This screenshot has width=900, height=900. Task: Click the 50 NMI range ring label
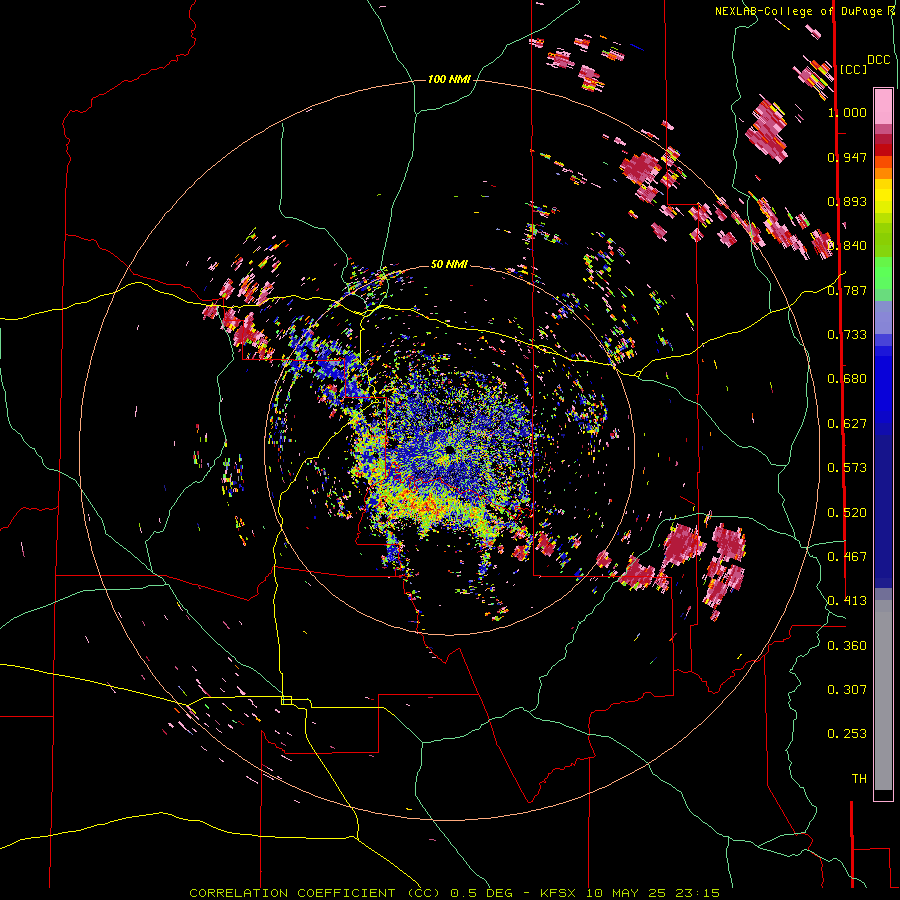pos(449,264)
